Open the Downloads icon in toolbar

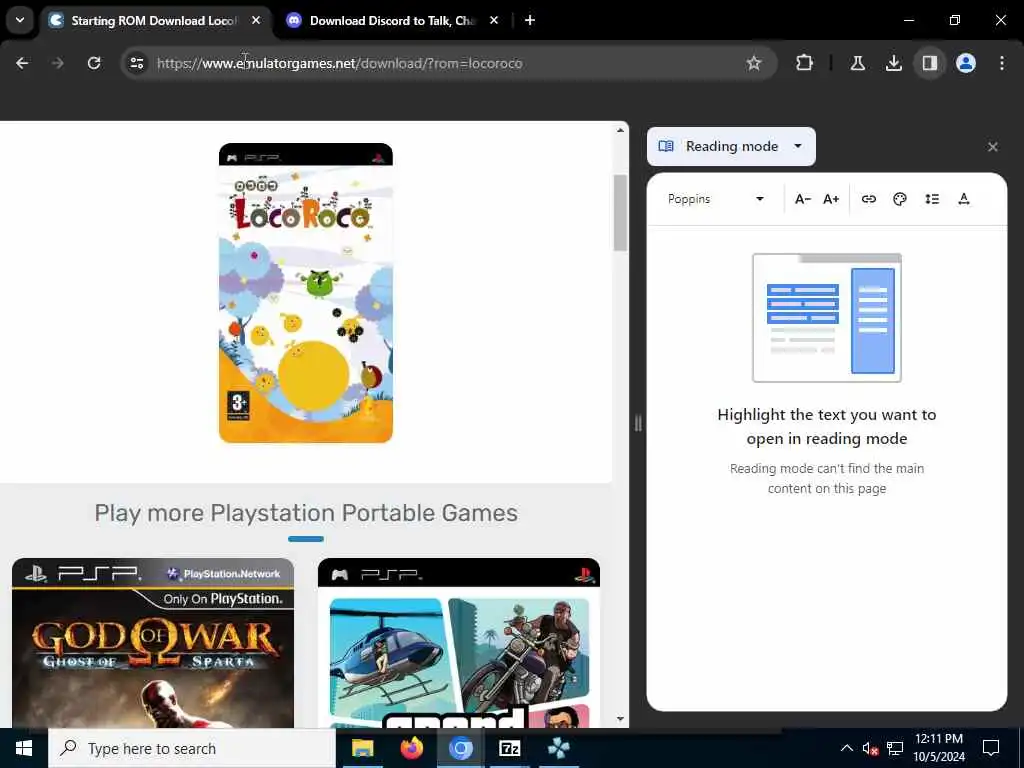(893, 63)
